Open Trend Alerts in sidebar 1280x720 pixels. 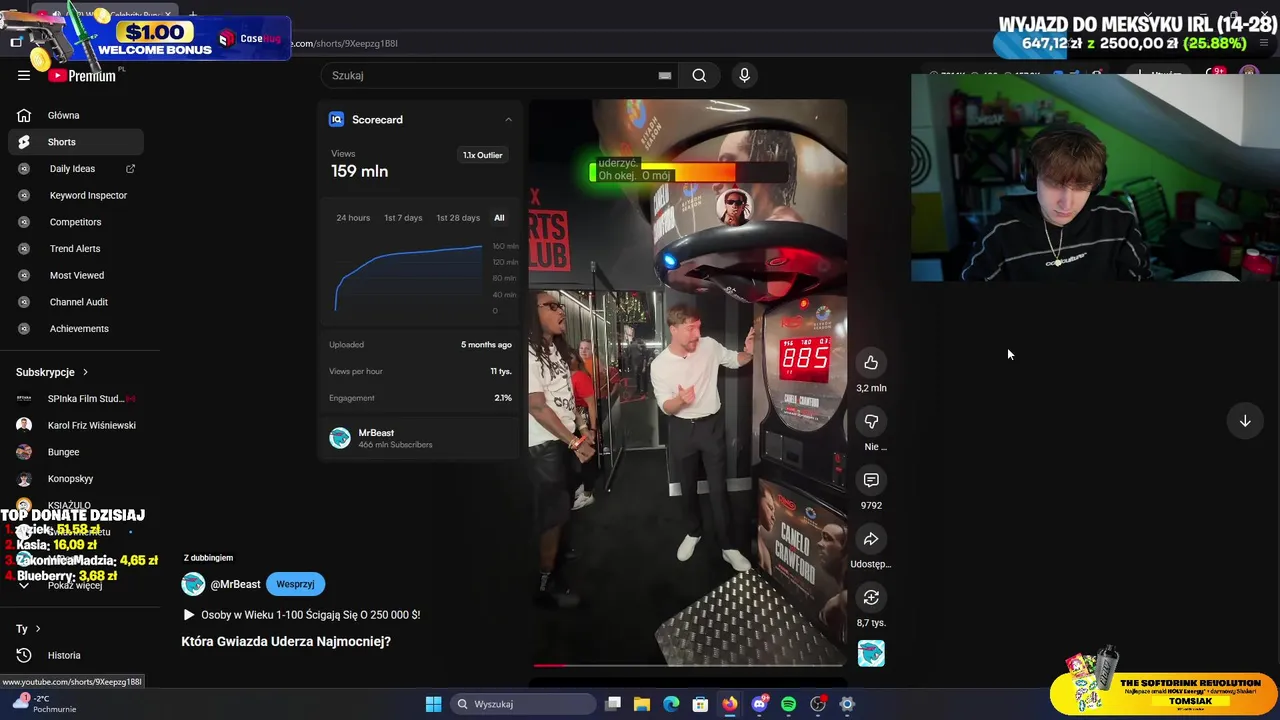(76, 248)
